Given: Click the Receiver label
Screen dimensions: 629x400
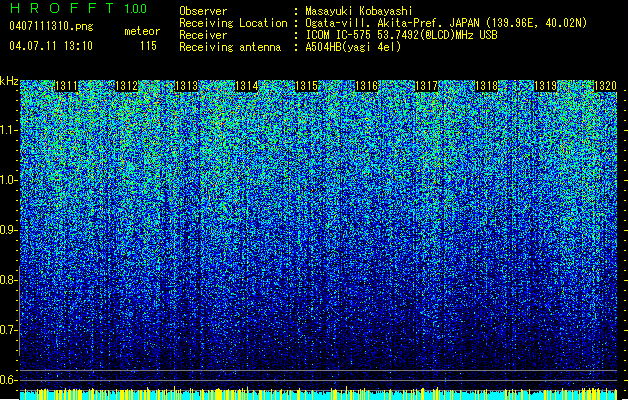Looking at the screenshot, I should [x=203, y=35].
